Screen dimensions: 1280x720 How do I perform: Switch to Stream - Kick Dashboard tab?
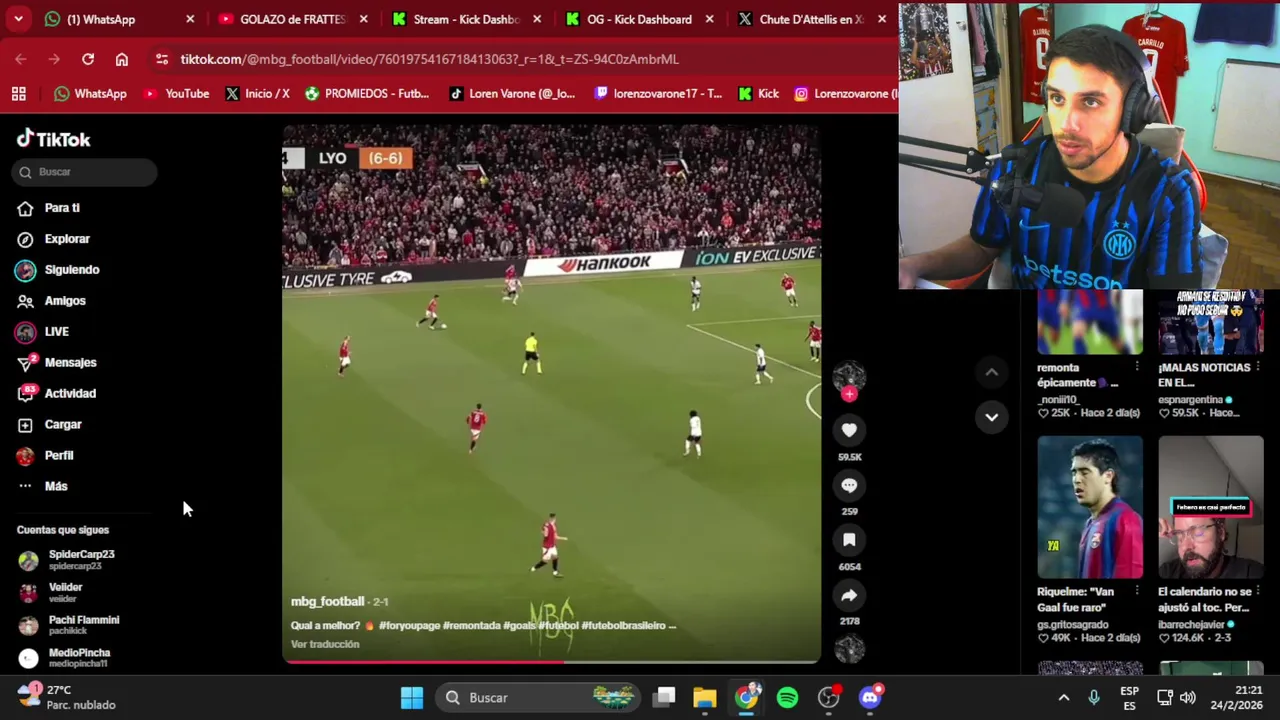[465, 19]
